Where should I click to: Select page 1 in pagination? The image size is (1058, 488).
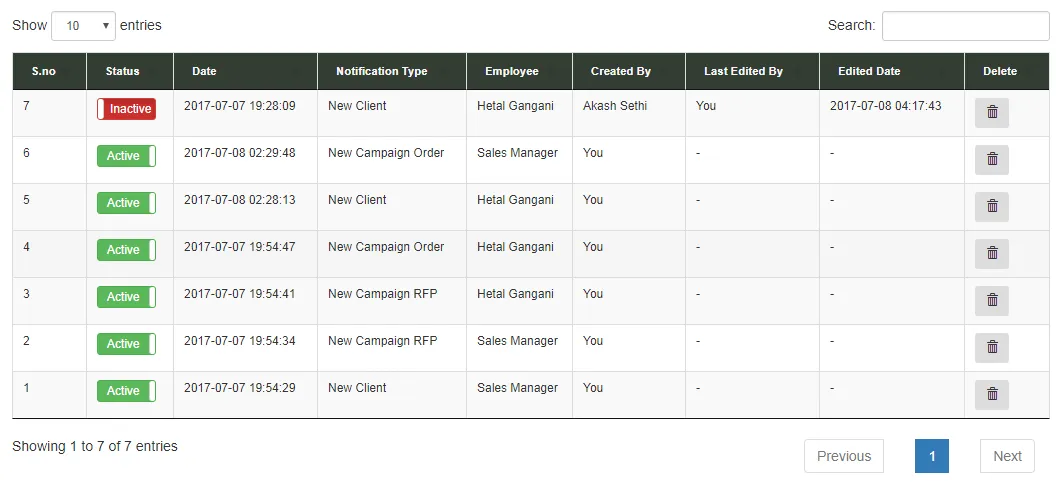tap(931, 456)
